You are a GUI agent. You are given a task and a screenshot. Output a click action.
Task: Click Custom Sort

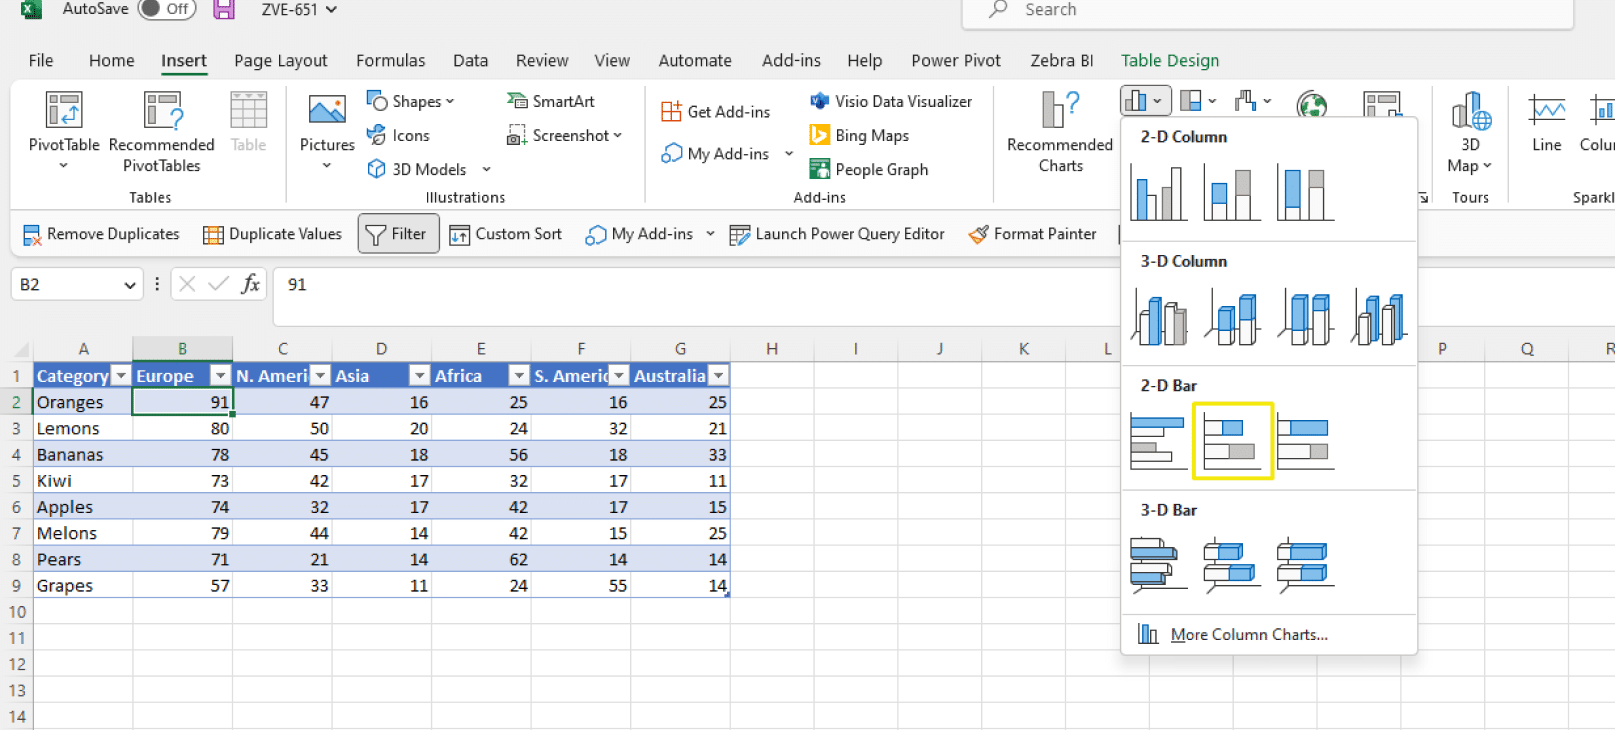[x=506, y=234]
